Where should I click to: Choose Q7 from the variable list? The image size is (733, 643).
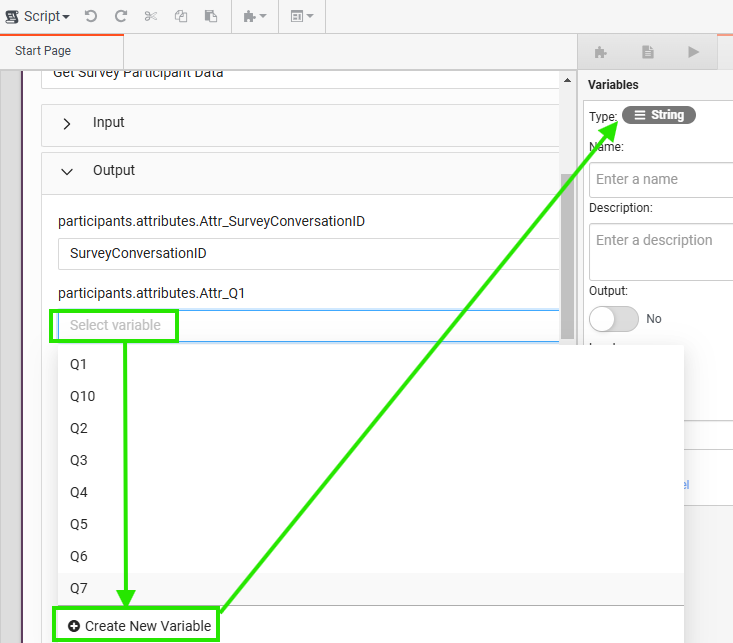tap(371, 588)
